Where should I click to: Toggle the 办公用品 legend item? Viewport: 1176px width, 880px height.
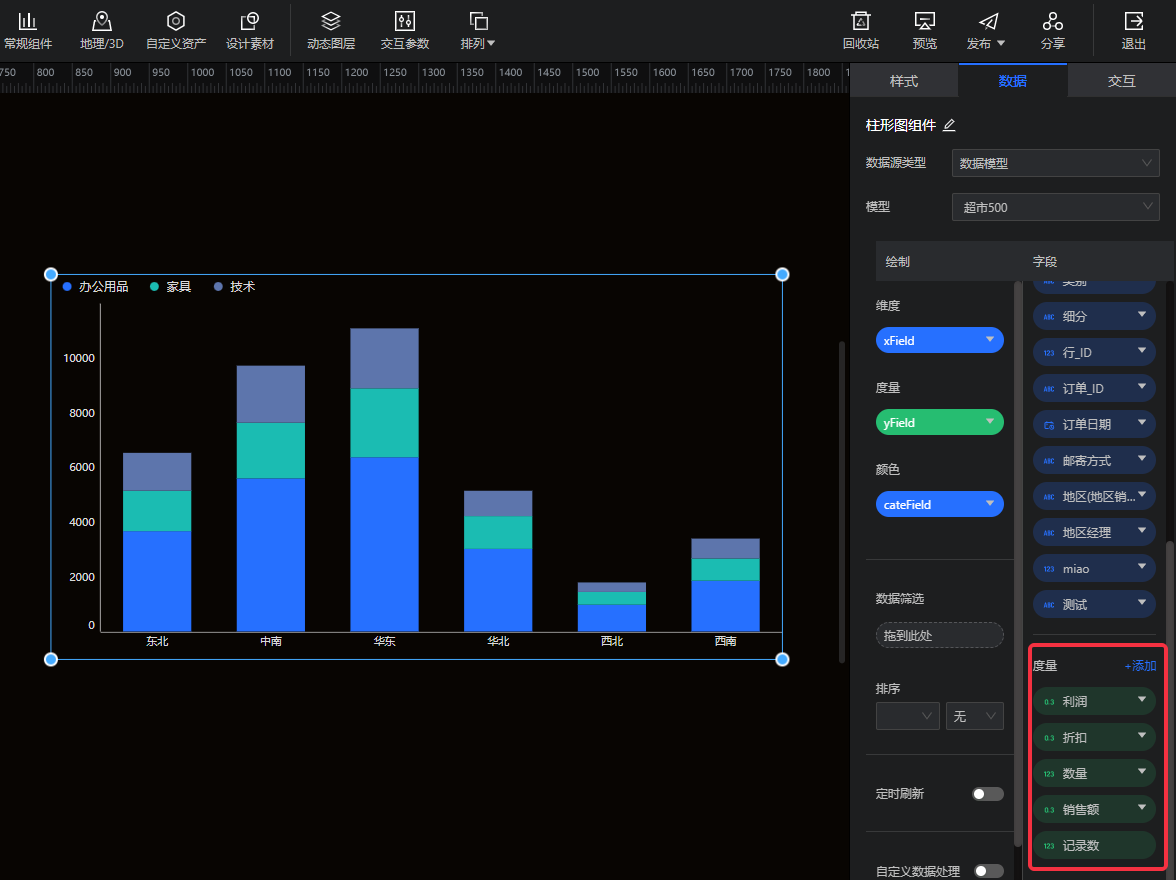96,287
